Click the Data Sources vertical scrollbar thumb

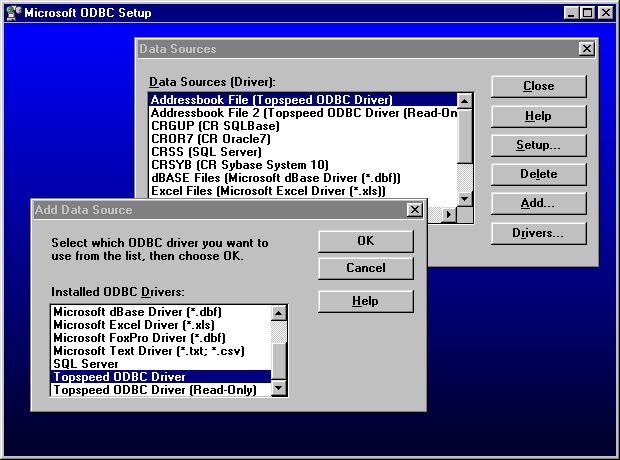click(x=465, y=136)
